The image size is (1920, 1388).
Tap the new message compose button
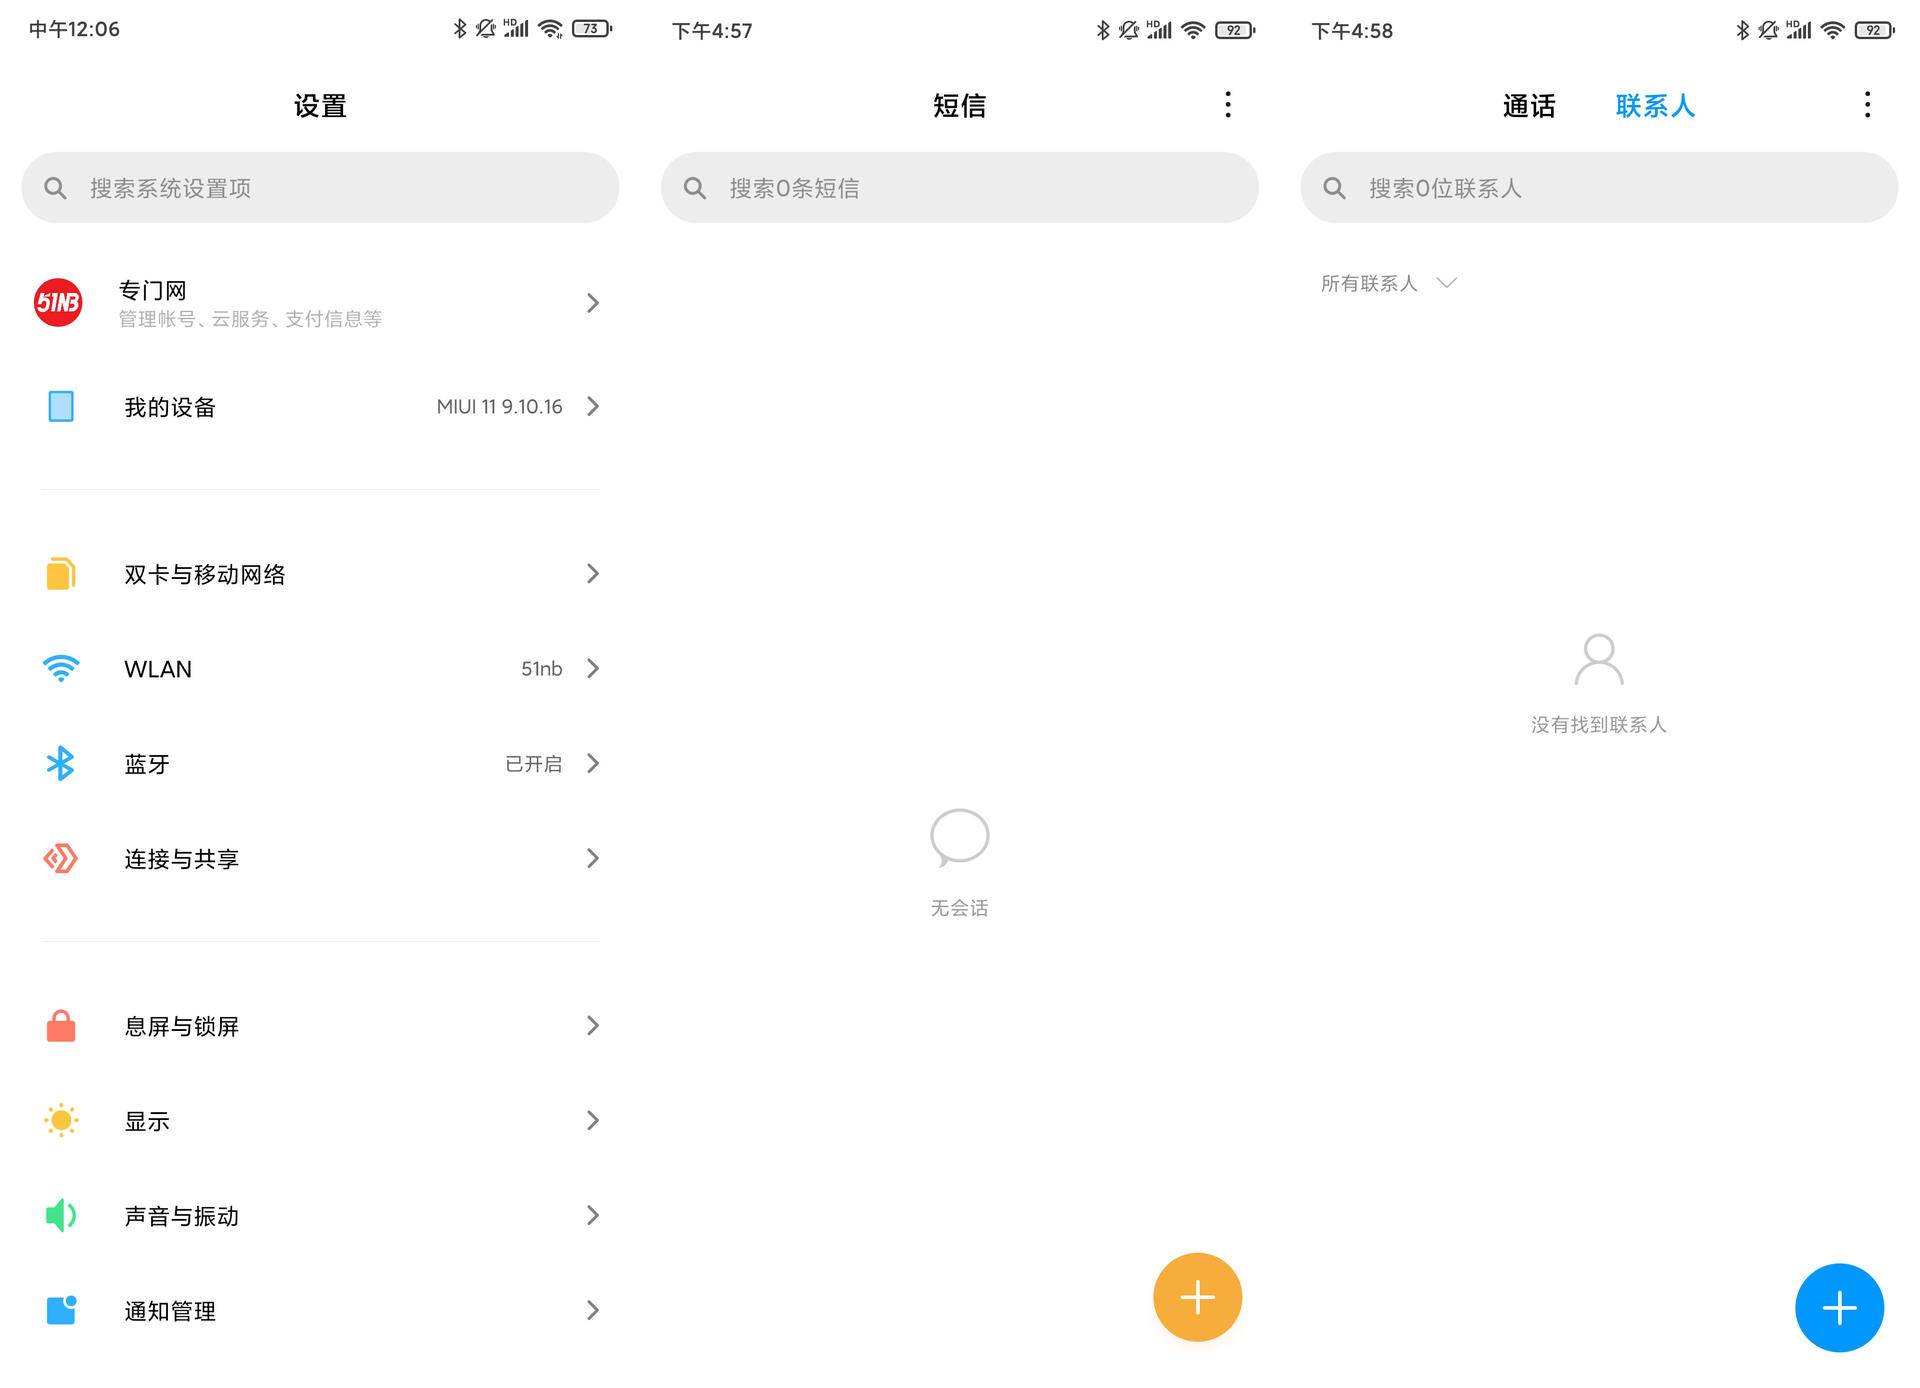(1197, 1297)
